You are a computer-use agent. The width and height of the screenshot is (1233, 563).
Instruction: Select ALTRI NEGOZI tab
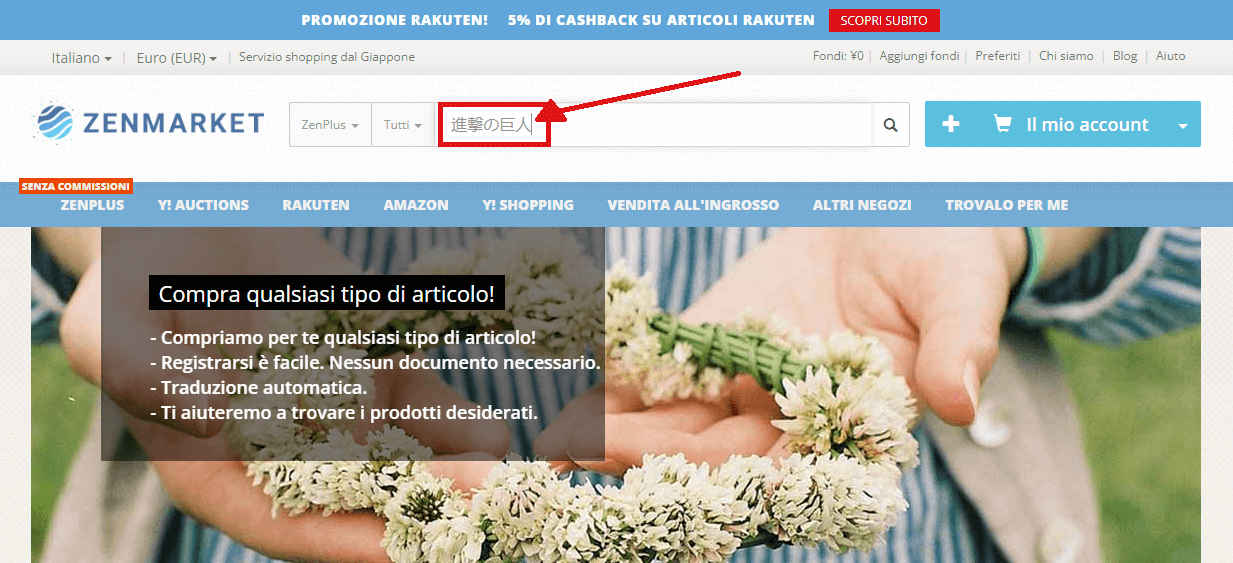[x=862, y=205]
